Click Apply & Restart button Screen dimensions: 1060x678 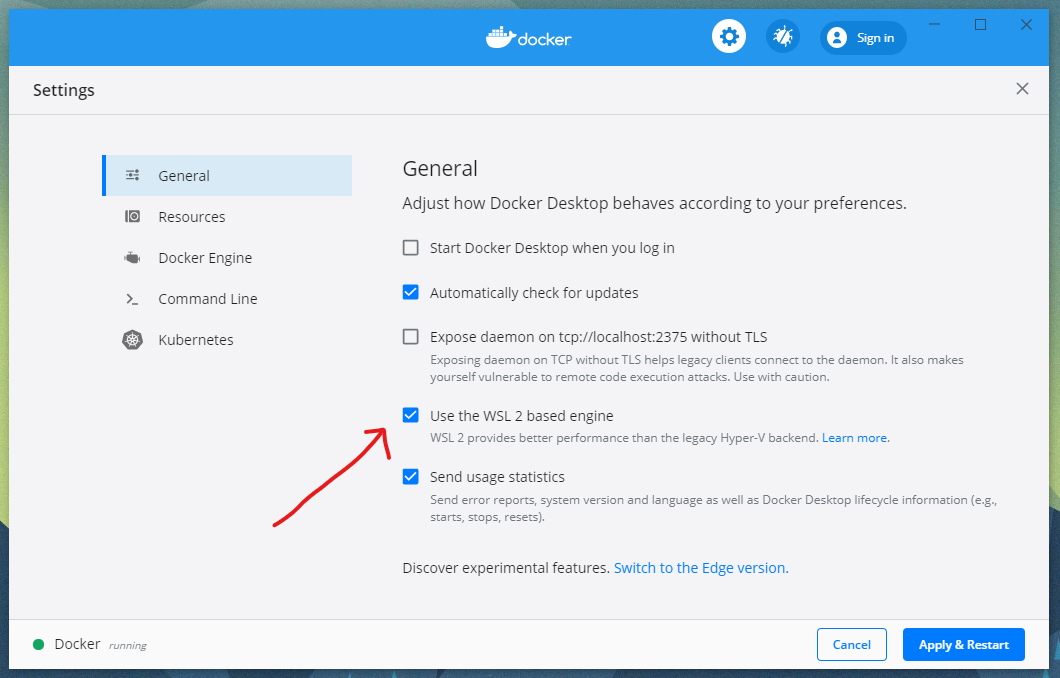coord(964,645)
